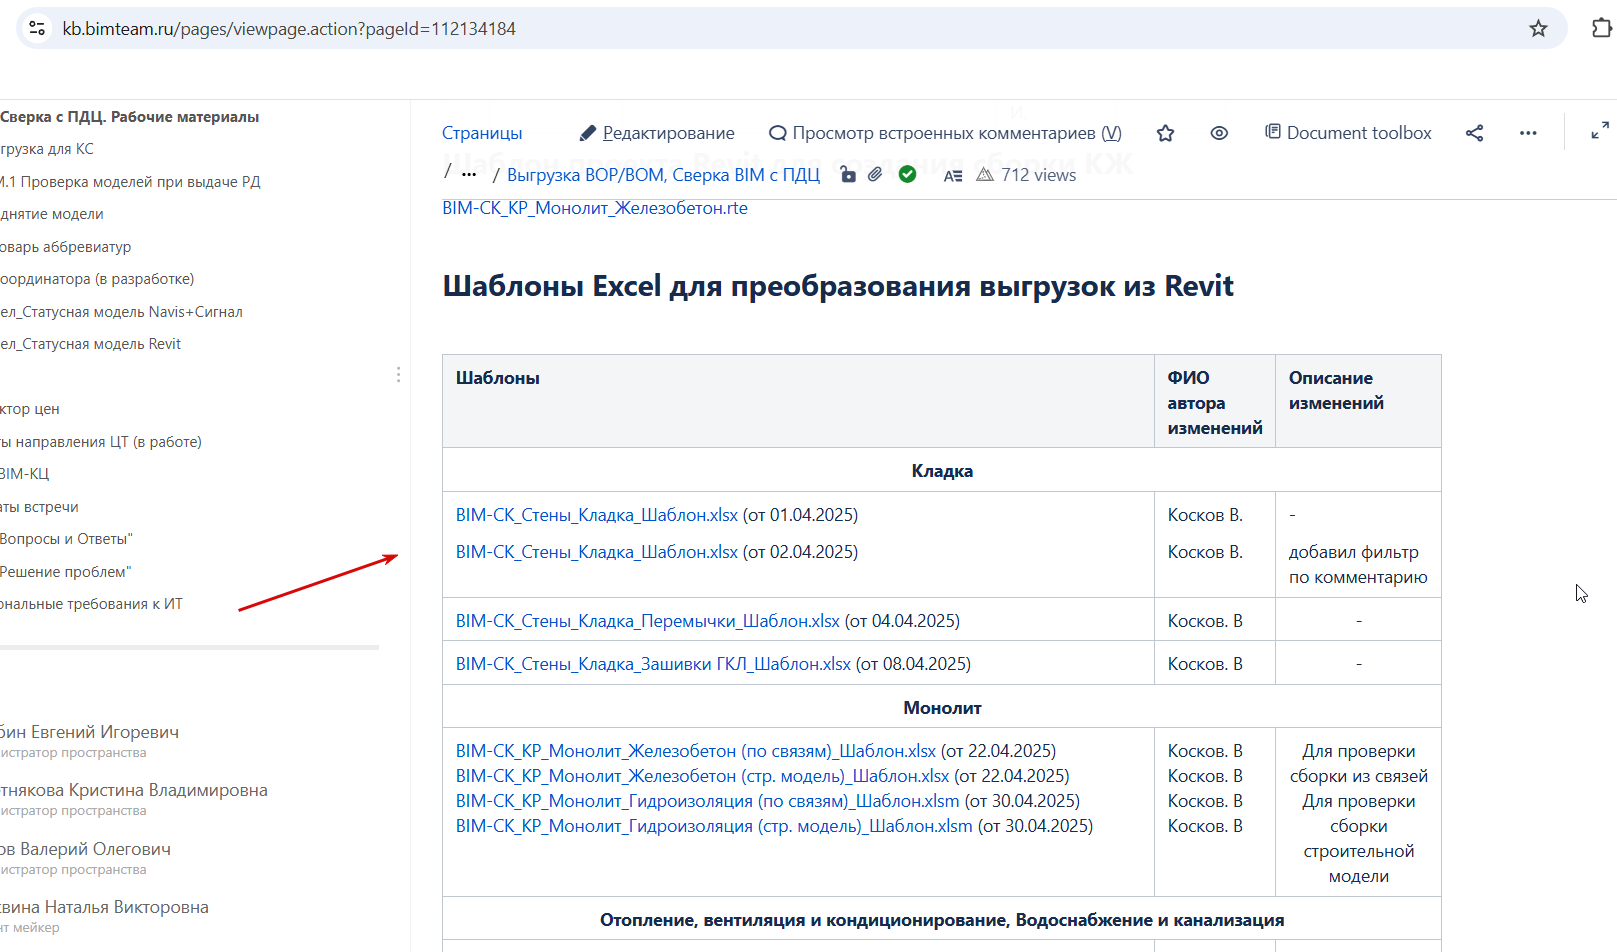Open browser extensions puzzle icon
The image size is (1617, 952).
[x=1601, y=28]
